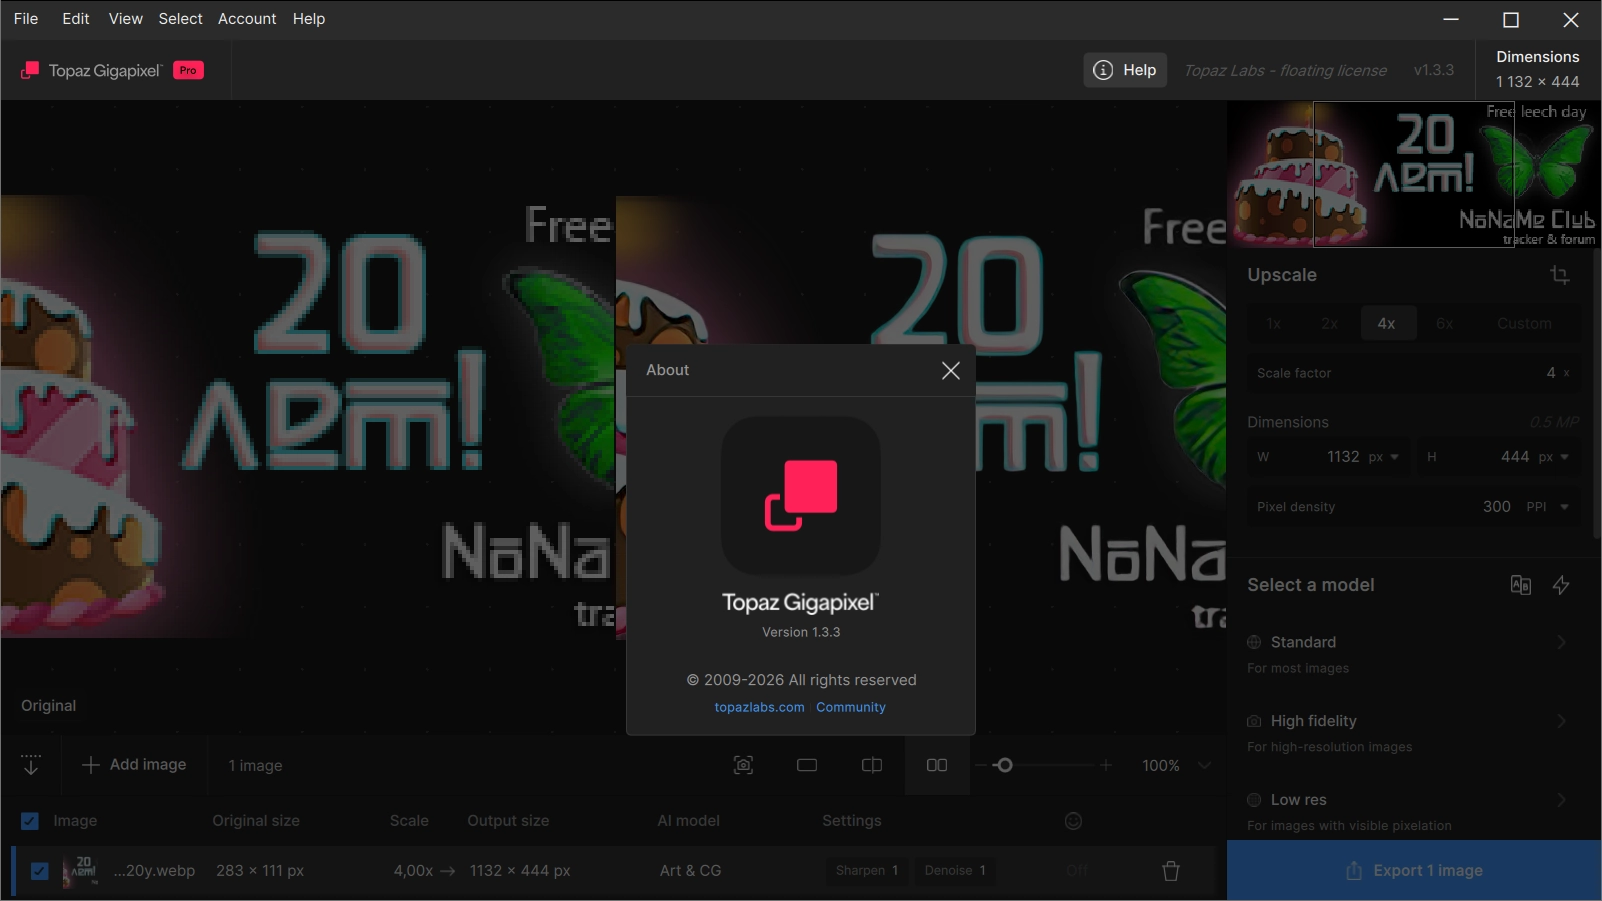Click the ...20y.webp file name
1602x901 pixels.
(154, 871)
